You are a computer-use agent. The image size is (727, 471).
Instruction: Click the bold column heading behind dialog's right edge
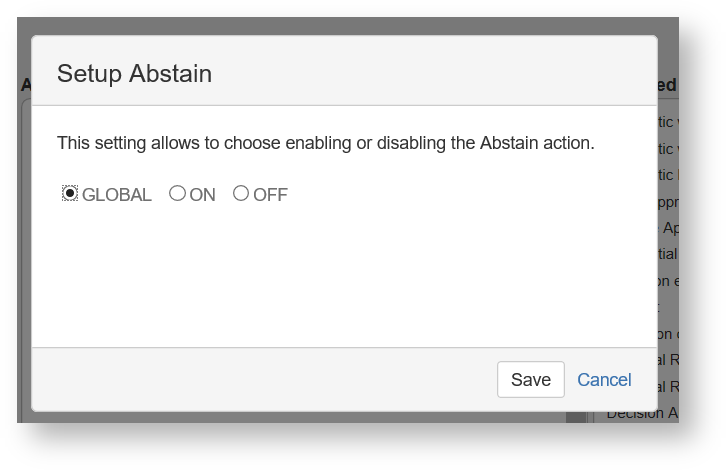(667, 86)
